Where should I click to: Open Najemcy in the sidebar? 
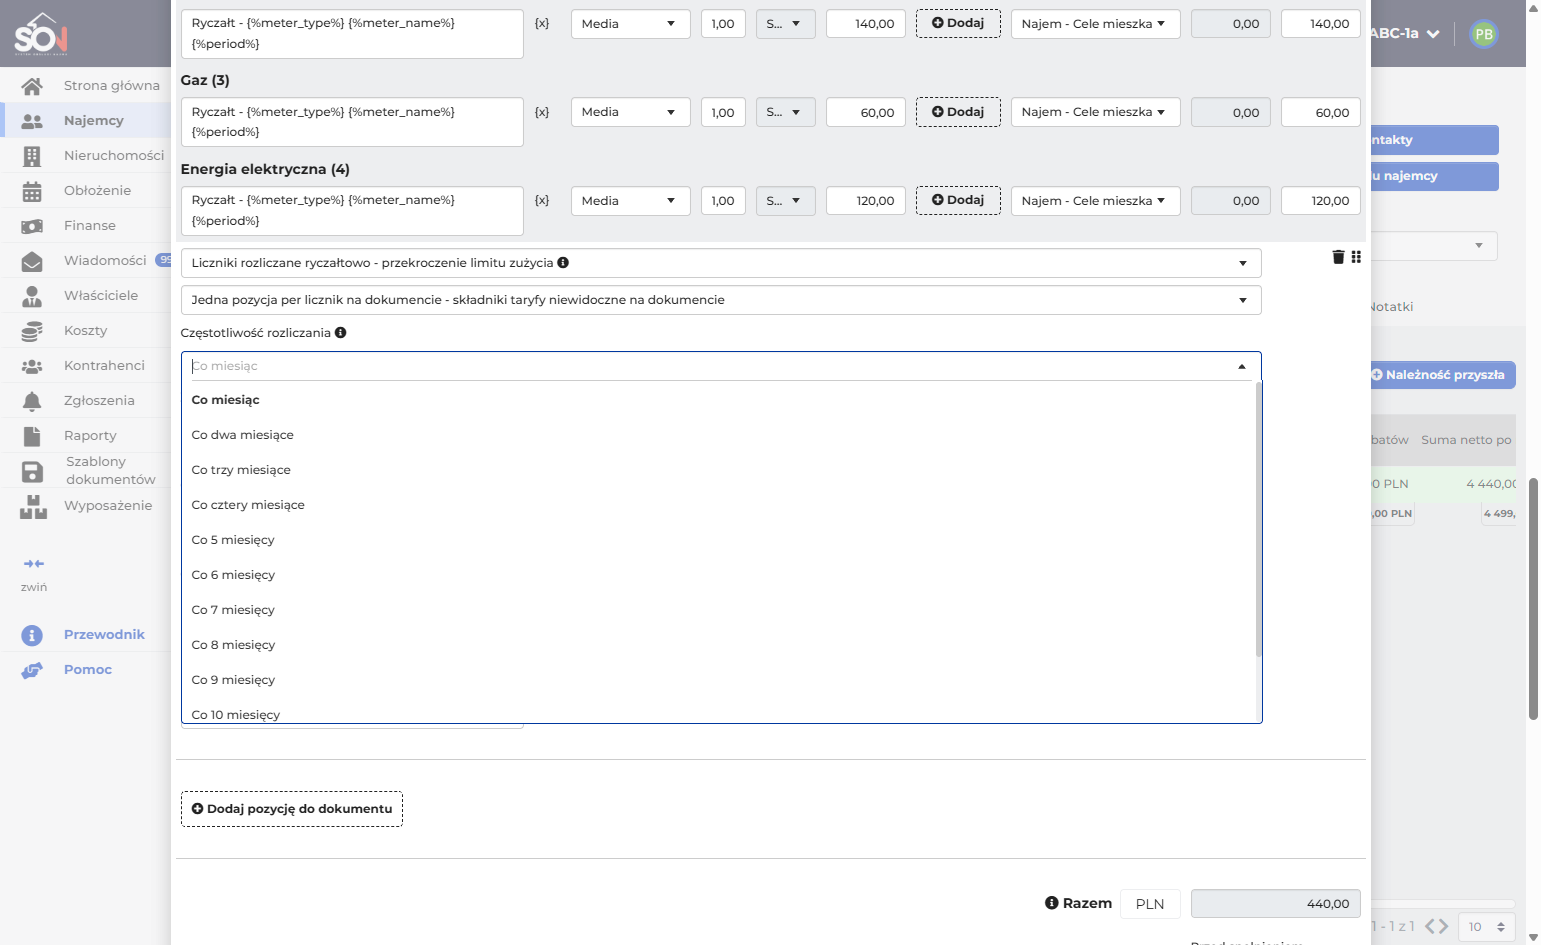94,121
